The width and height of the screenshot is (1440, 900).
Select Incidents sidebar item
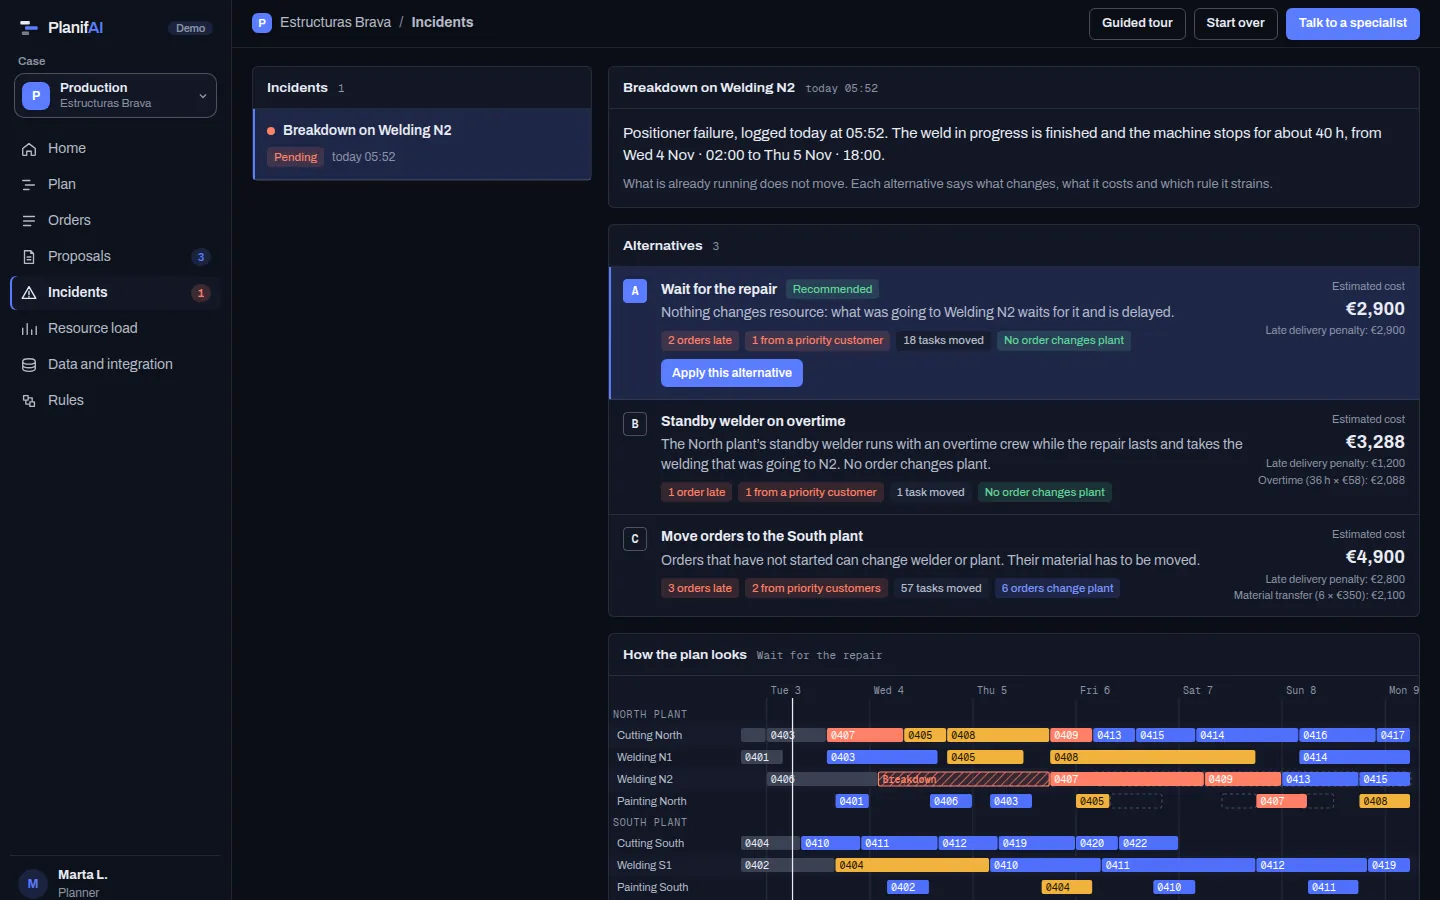(x=115, y=292)
